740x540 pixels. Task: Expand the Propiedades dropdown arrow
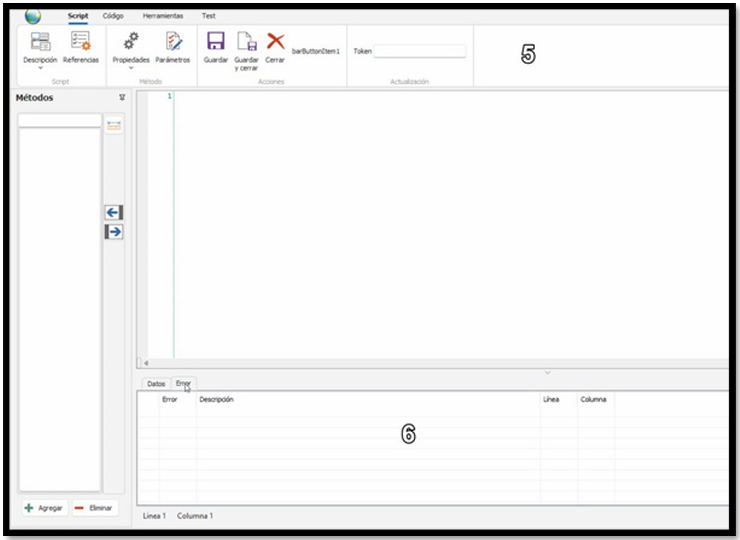click(x=130, y=69)
